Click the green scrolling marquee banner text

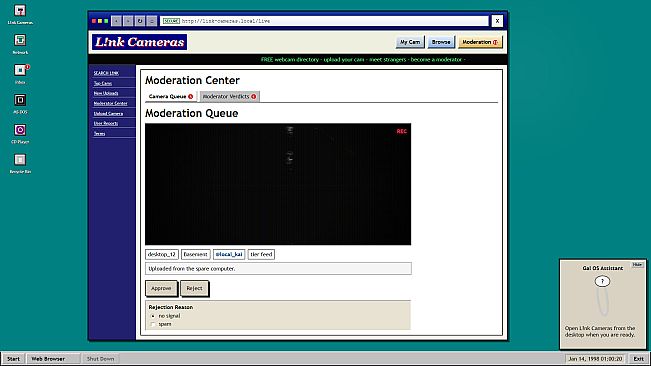pos(363,59)
